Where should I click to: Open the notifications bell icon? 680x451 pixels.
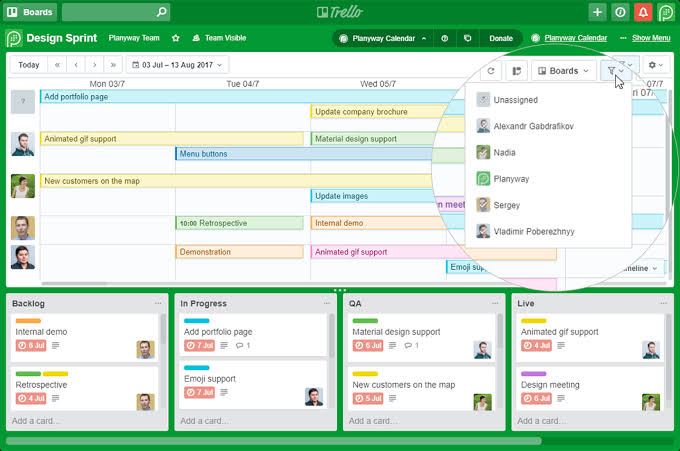coord(643,12)
